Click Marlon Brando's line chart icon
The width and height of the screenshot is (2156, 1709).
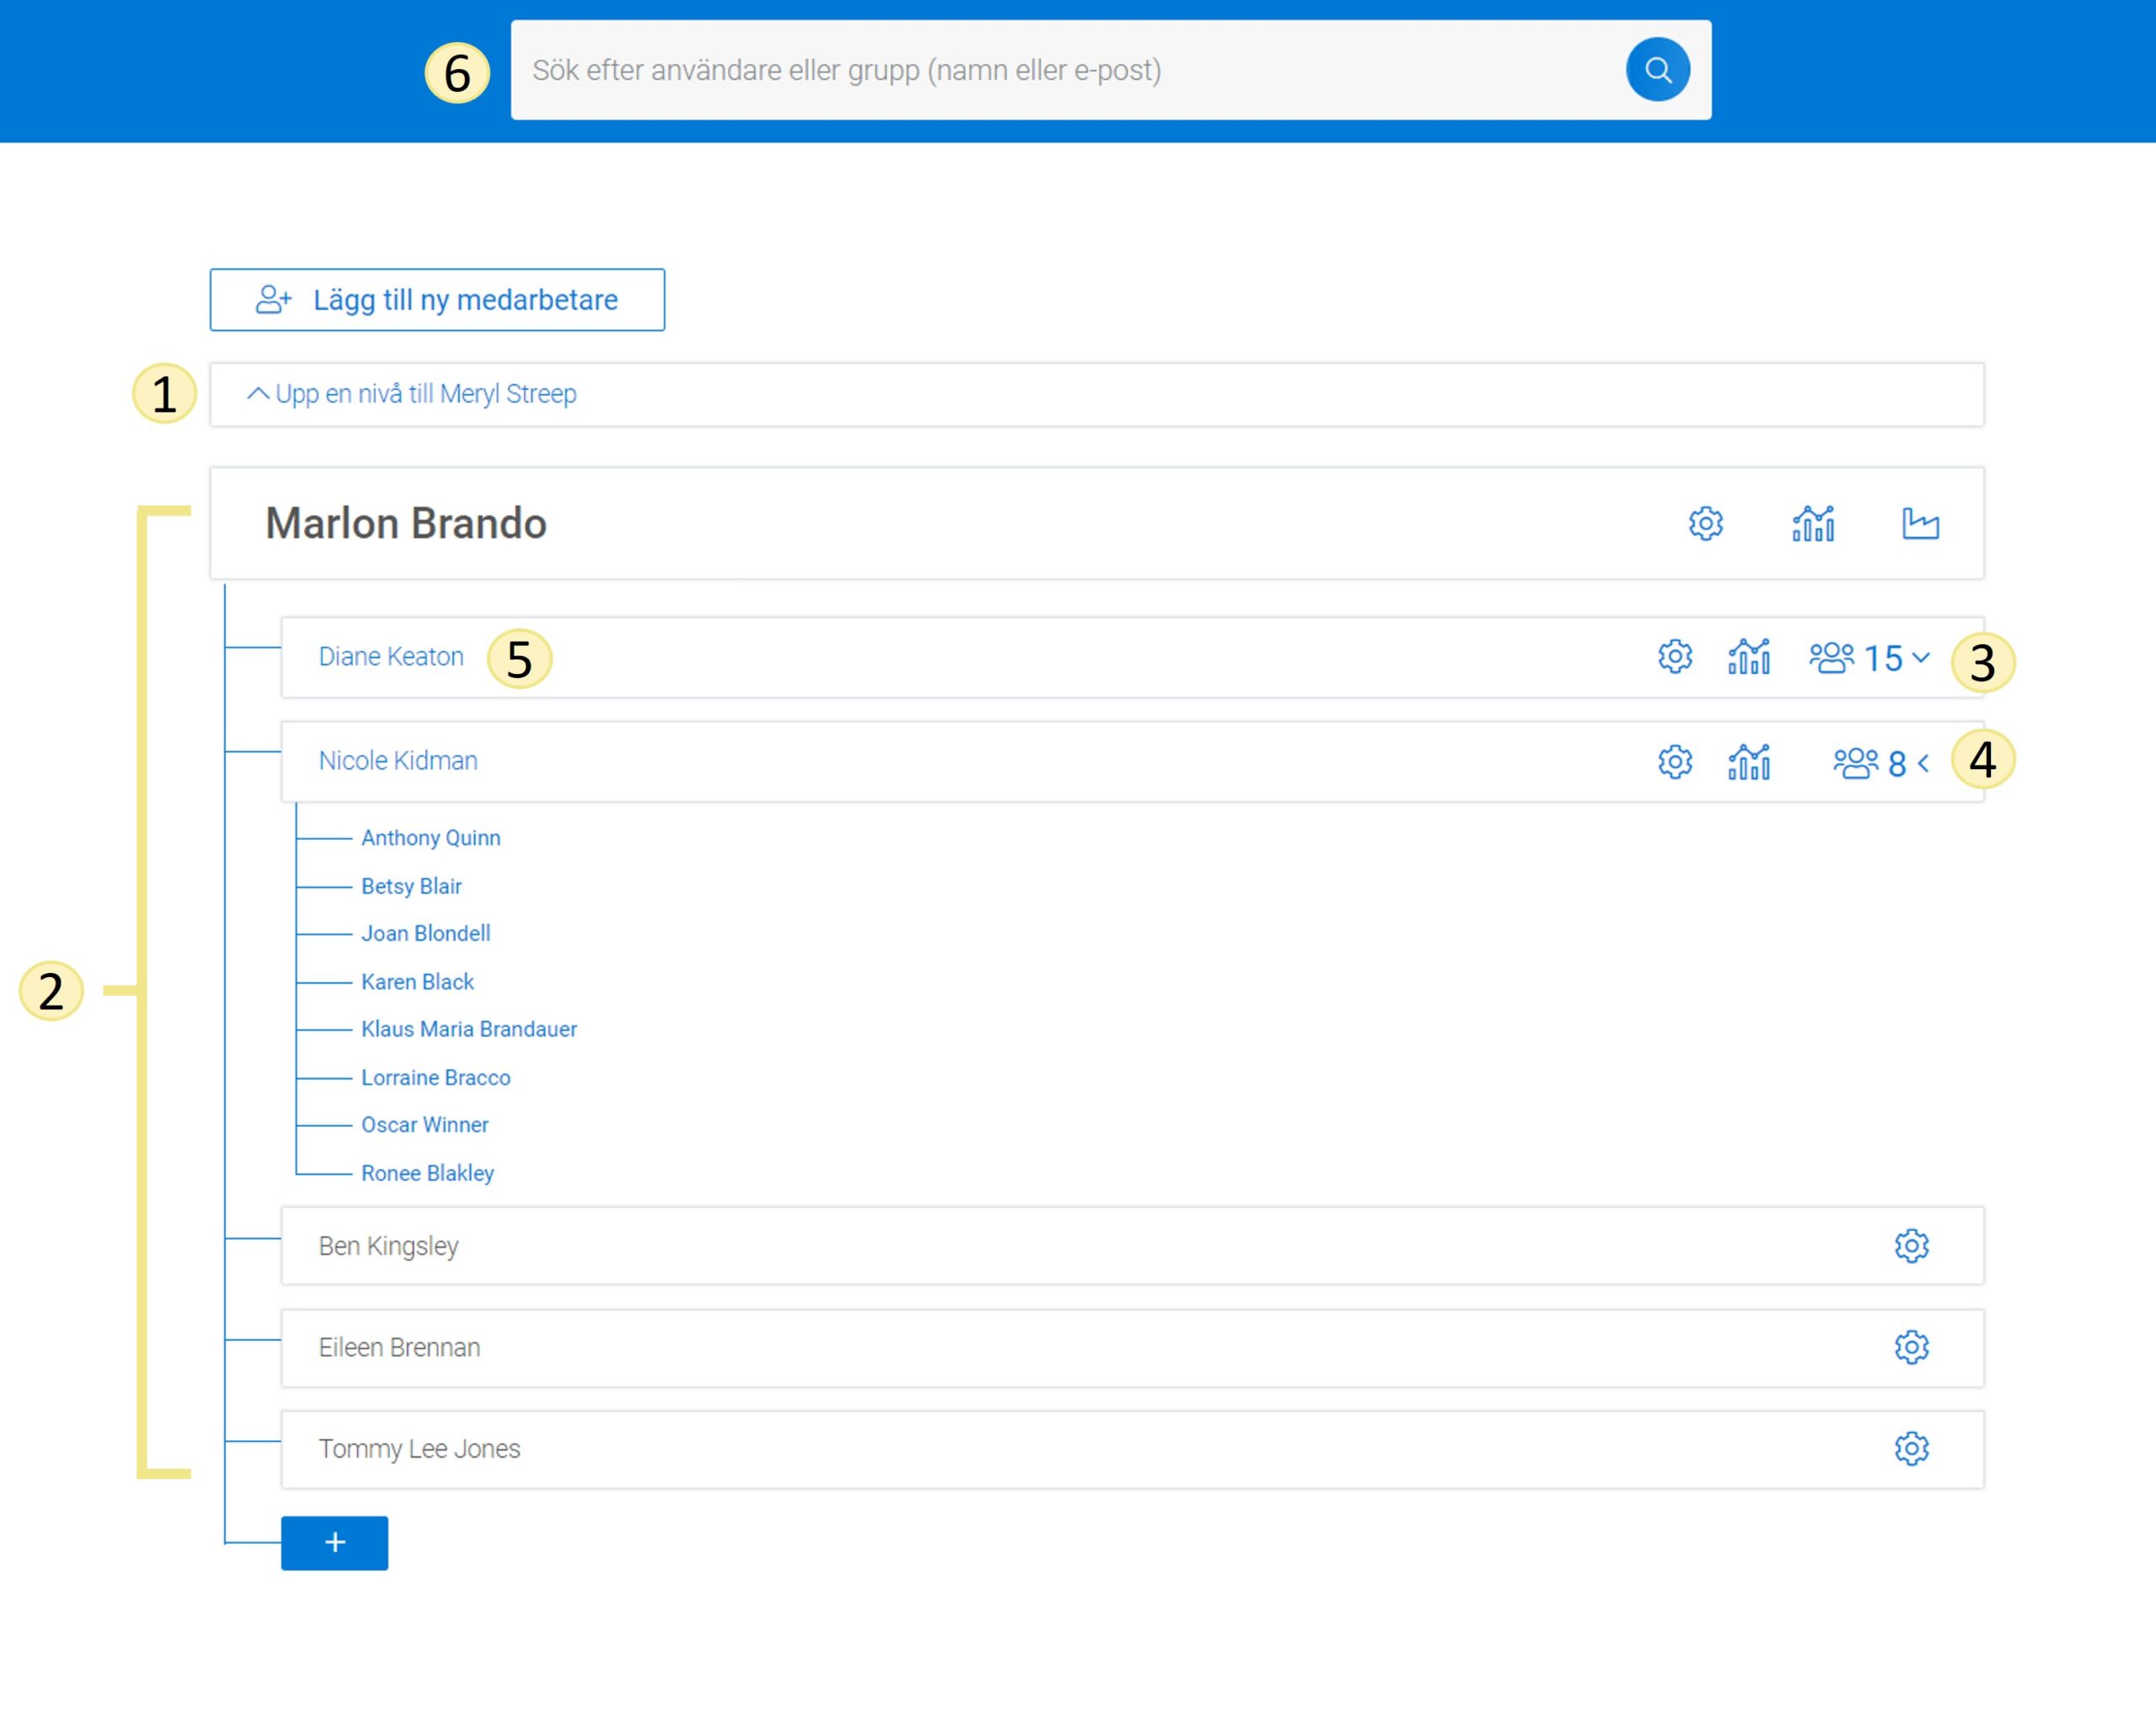(1919, 523)
